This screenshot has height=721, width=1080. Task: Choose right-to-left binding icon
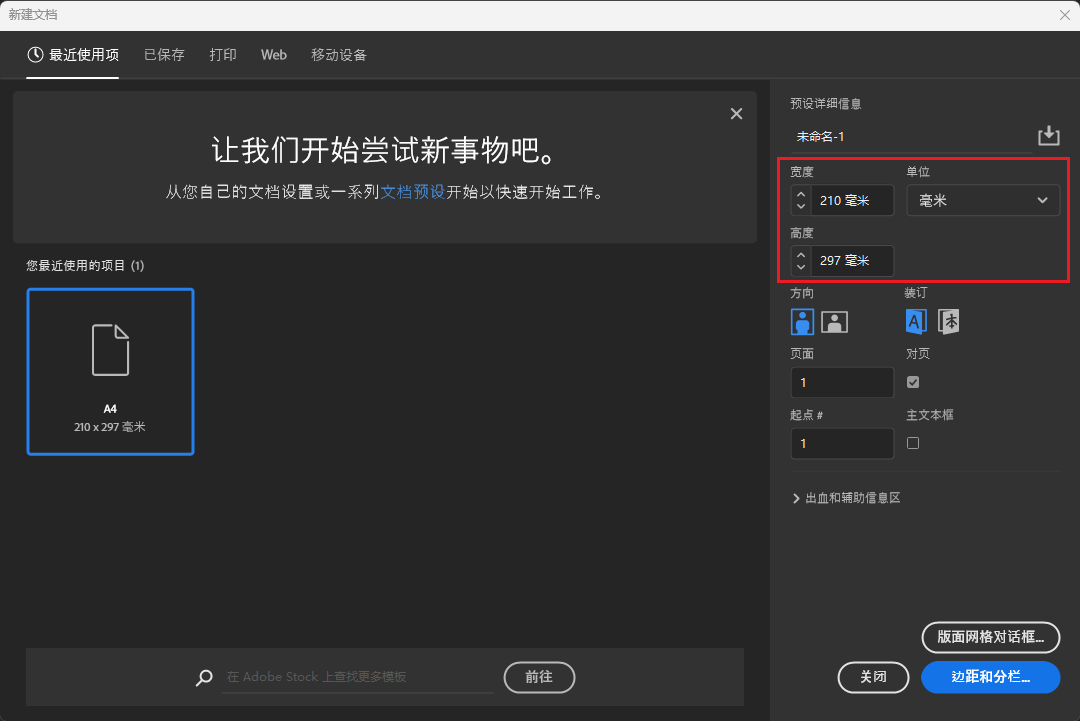[949, 321]
